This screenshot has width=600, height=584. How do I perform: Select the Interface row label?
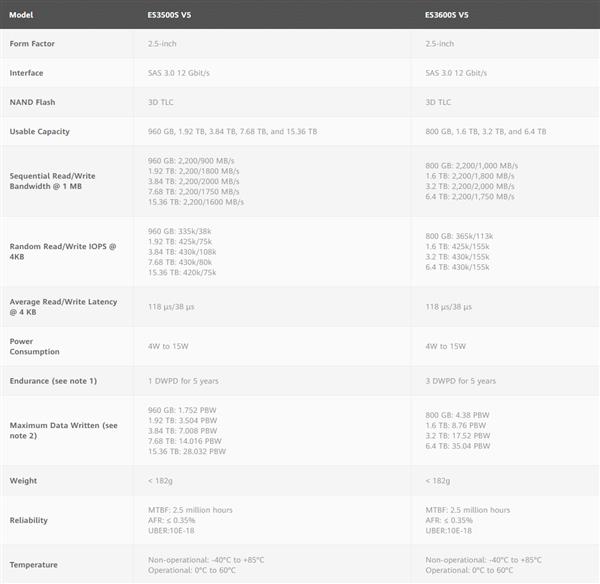point(27,73)
